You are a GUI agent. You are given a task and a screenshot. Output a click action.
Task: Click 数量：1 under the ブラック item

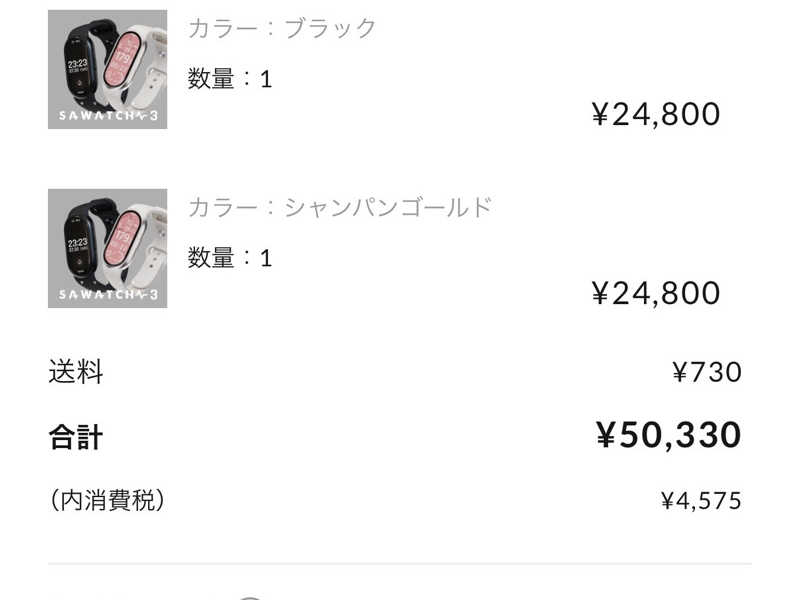click(230, 79)
